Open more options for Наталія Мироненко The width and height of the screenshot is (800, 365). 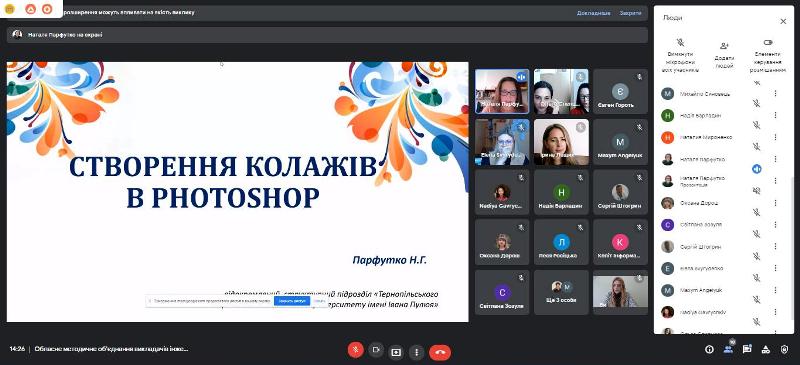click(x=776, y=137)
